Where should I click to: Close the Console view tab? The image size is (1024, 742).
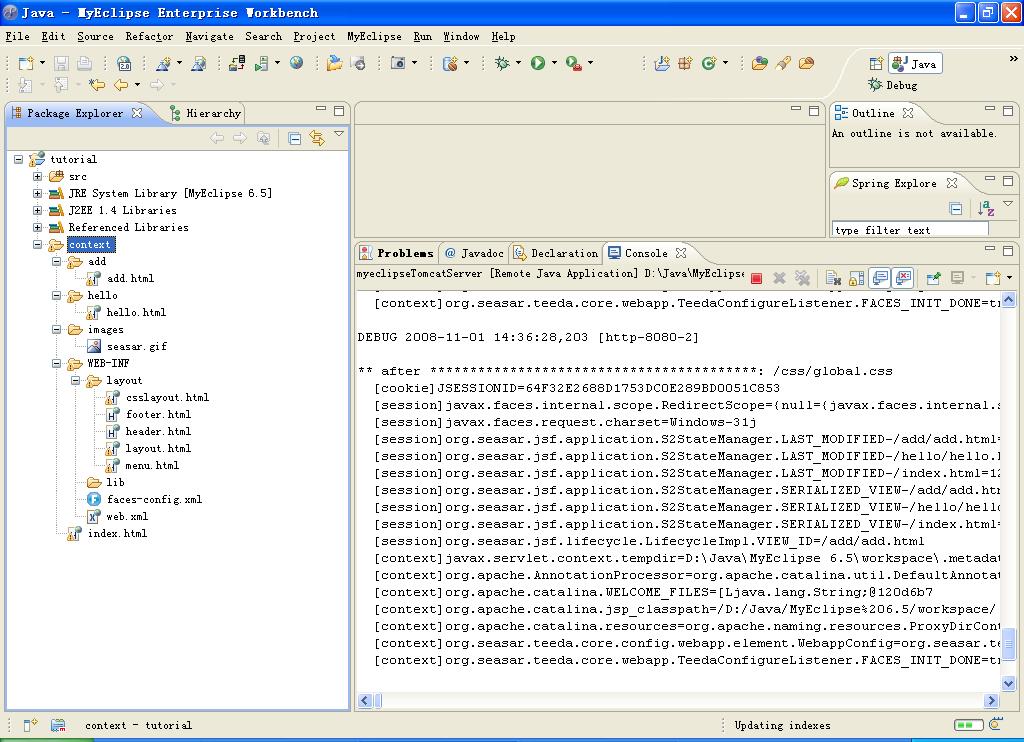pyautogui.click(x=680, y=253)
